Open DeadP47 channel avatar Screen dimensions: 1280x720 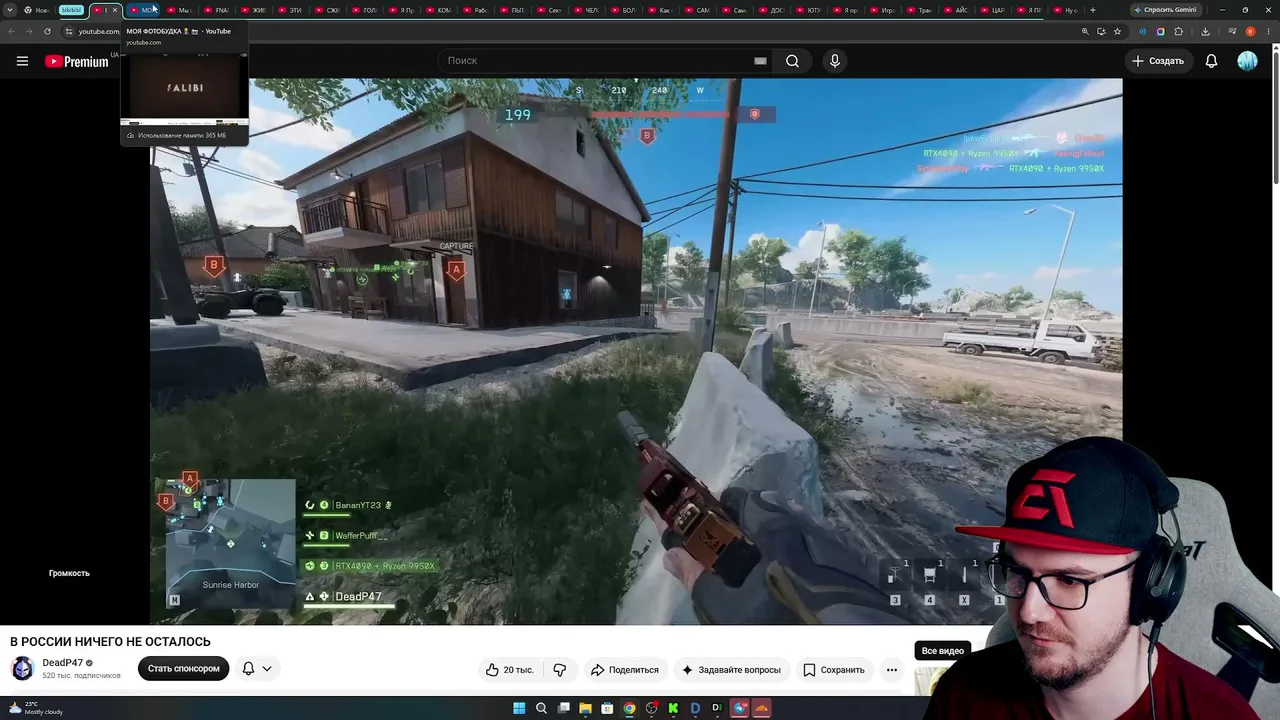pyautogui.click(x=22, y=669)
